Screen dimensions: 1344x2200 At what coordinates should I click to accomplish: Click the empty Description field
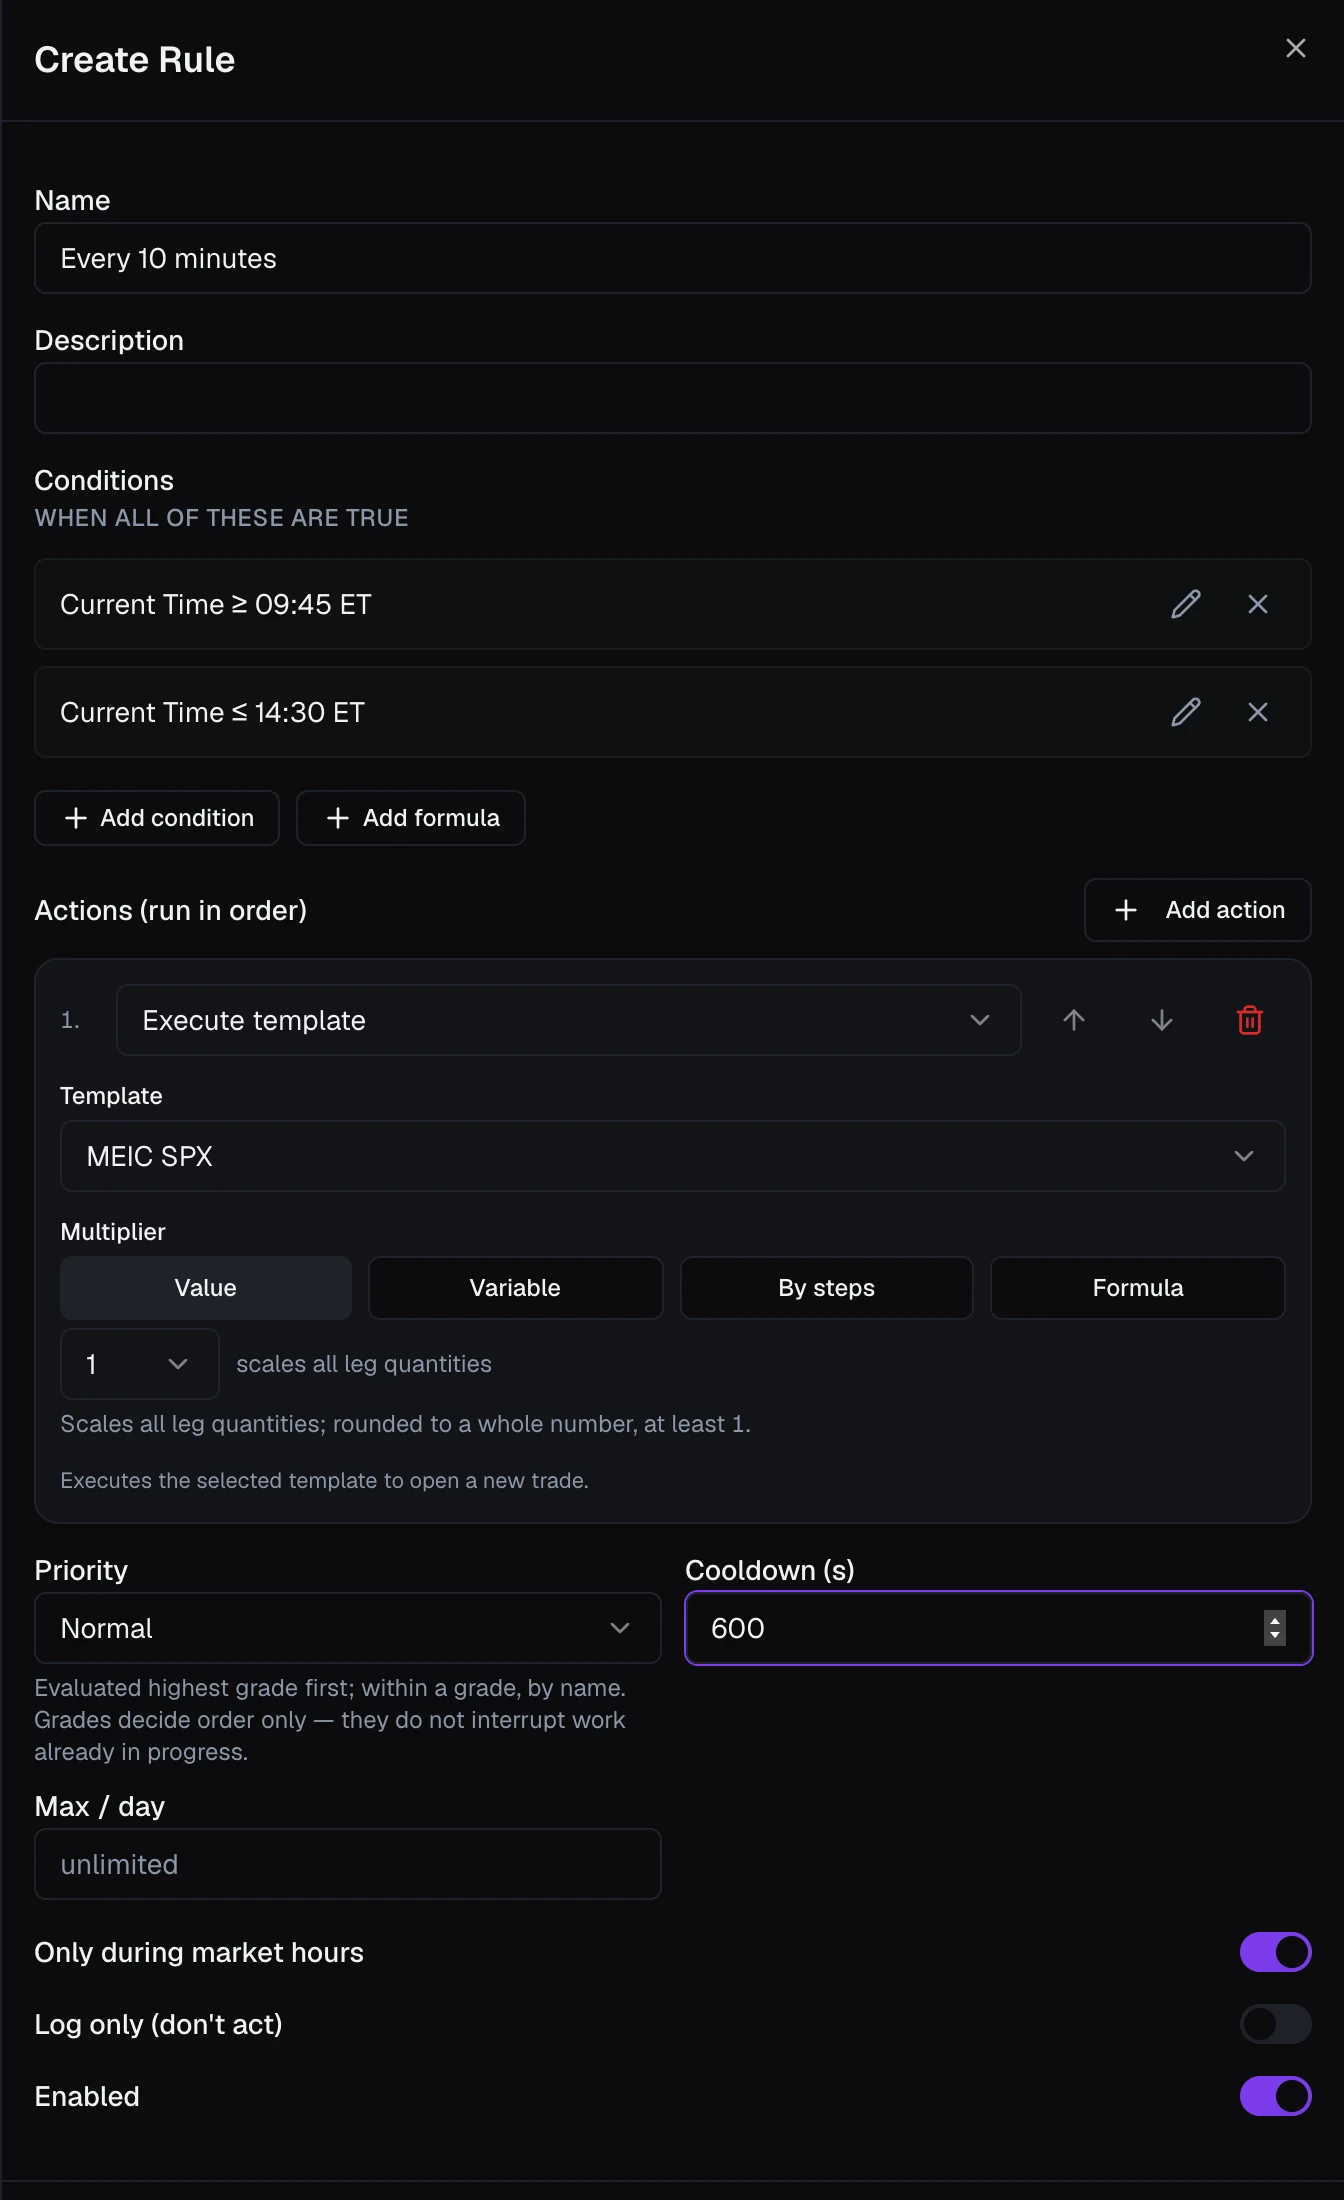click(x=673, y=398)
